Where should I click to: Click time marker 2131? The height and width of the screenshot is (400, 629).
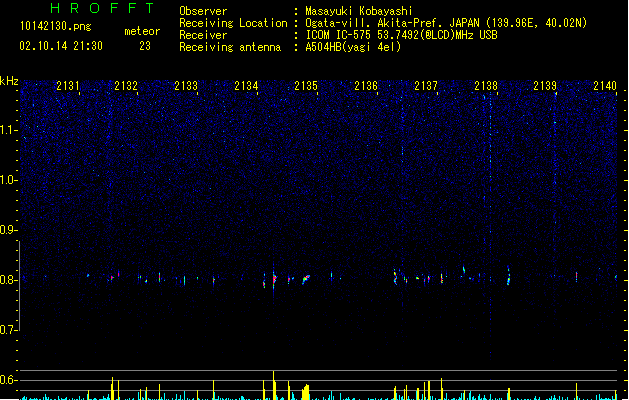pyautogui.click(x=68, y=85)
